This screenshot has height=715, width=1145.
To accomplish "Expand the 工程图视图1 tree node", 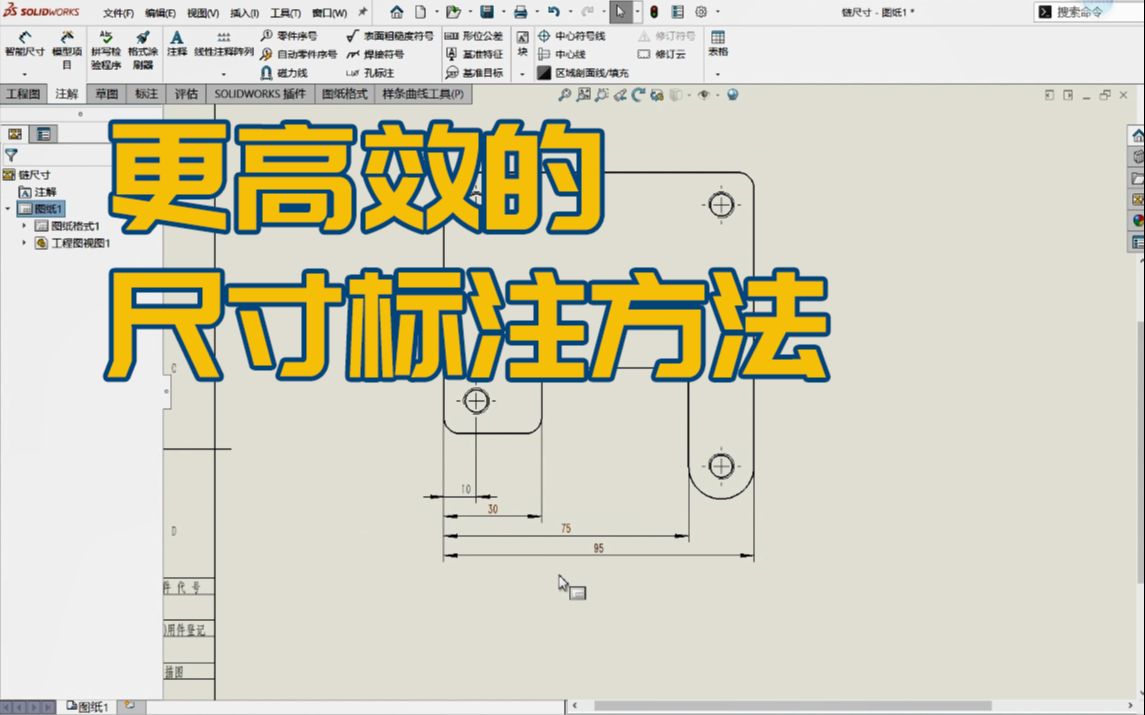I will pyautogui.click(x=24, y=242).
